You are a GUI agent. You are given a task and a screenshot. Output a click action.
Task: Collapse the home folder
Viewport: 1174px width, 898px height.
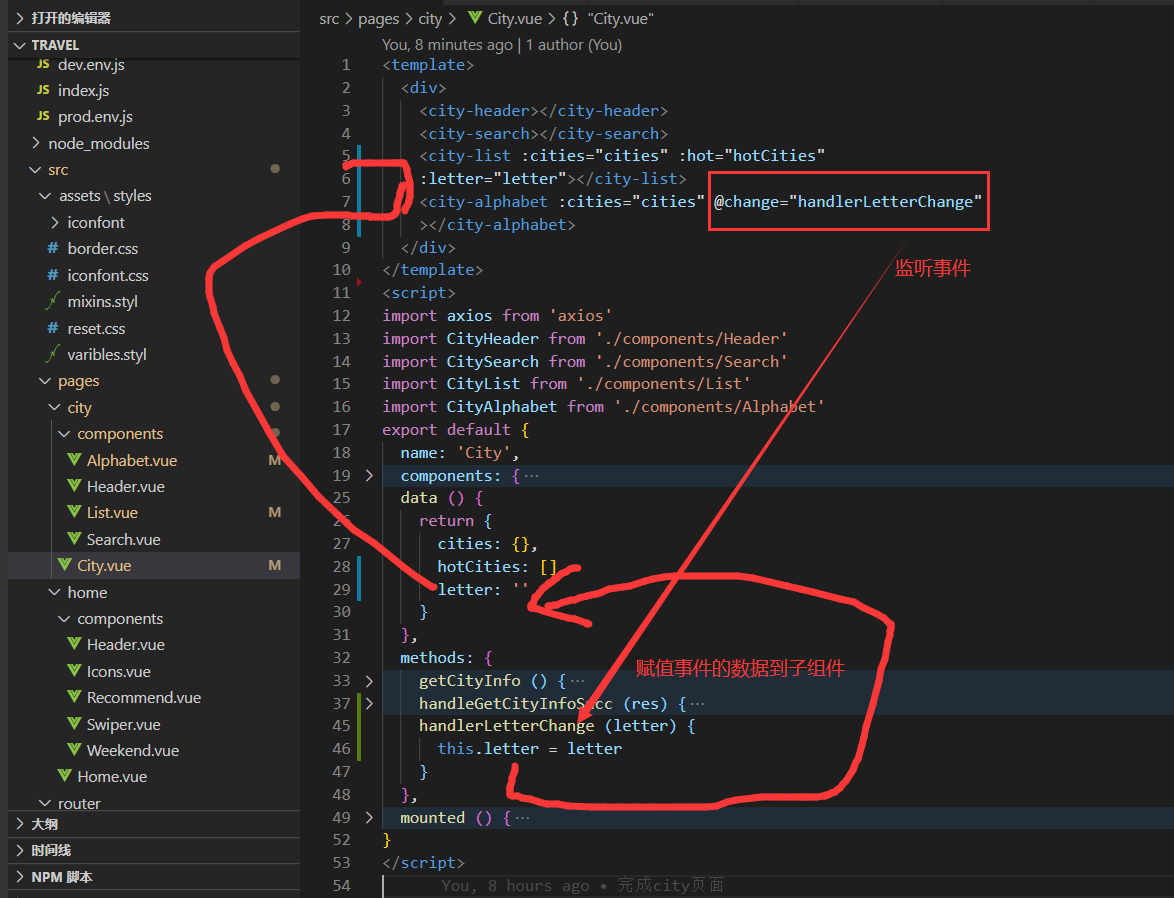pos(55,592)
